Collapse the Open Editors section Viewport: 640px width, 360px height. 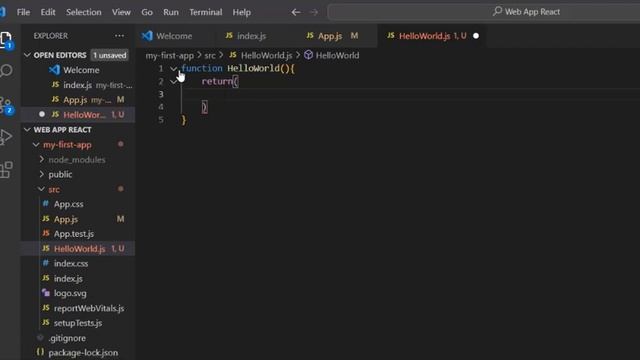point(27,55)
